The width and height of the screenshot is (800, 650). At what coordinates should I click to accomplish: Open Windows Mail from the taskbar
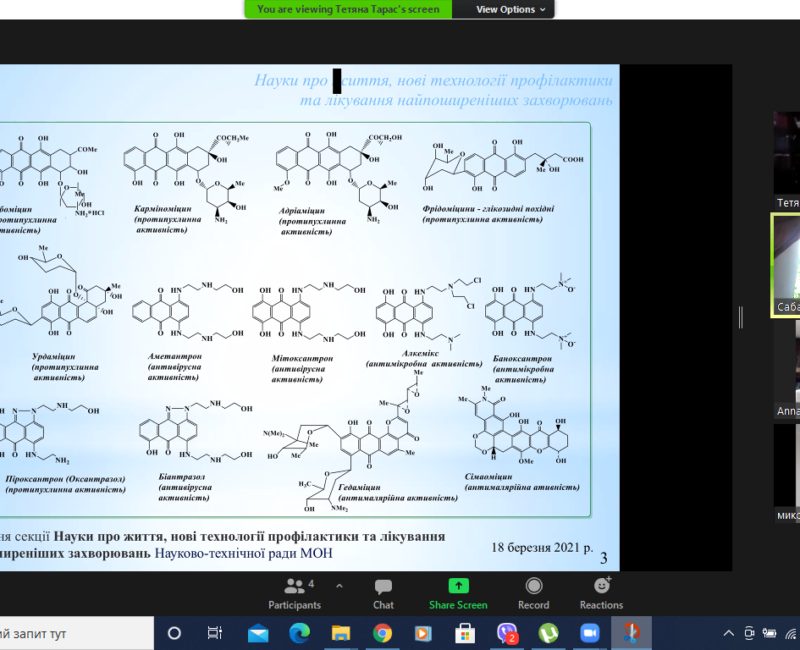[258, 633]
